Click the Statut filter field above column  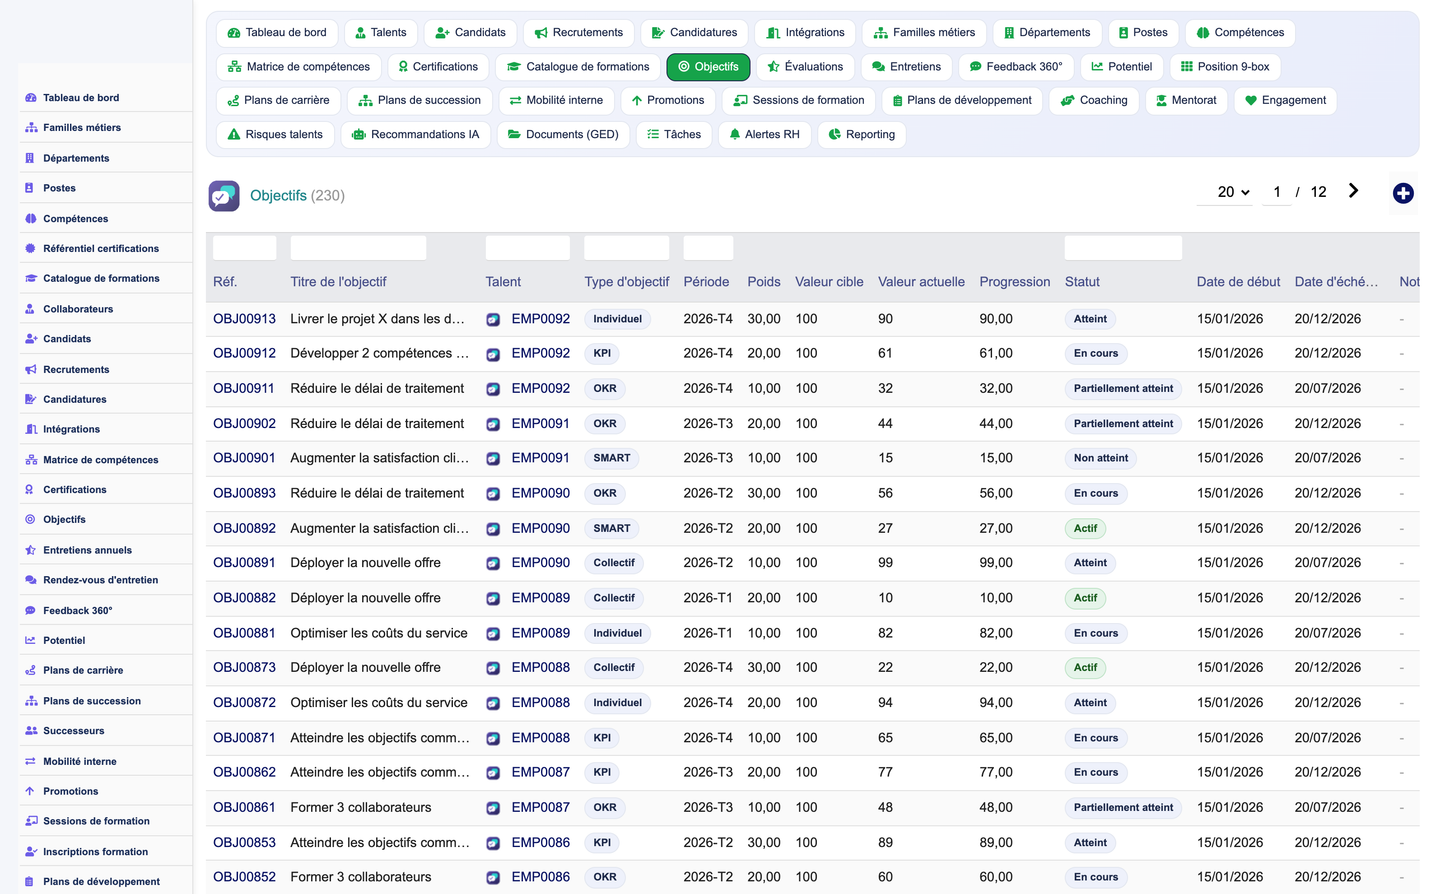coord(1123,248)
